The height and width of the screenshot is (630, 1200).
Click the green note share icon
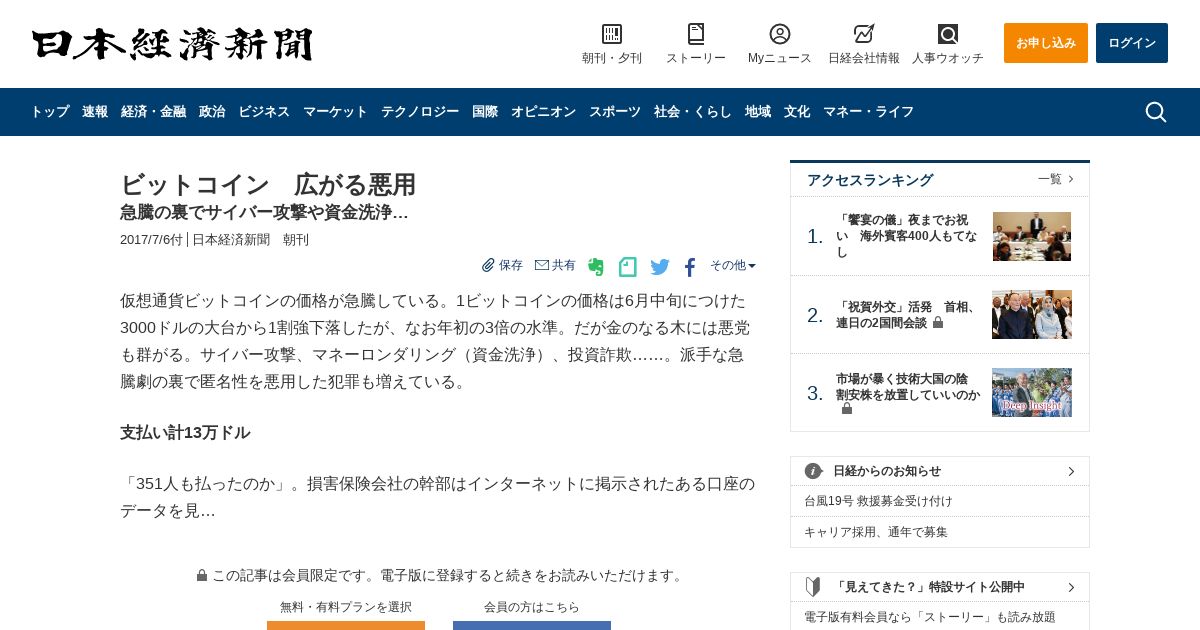coord(627,267)
